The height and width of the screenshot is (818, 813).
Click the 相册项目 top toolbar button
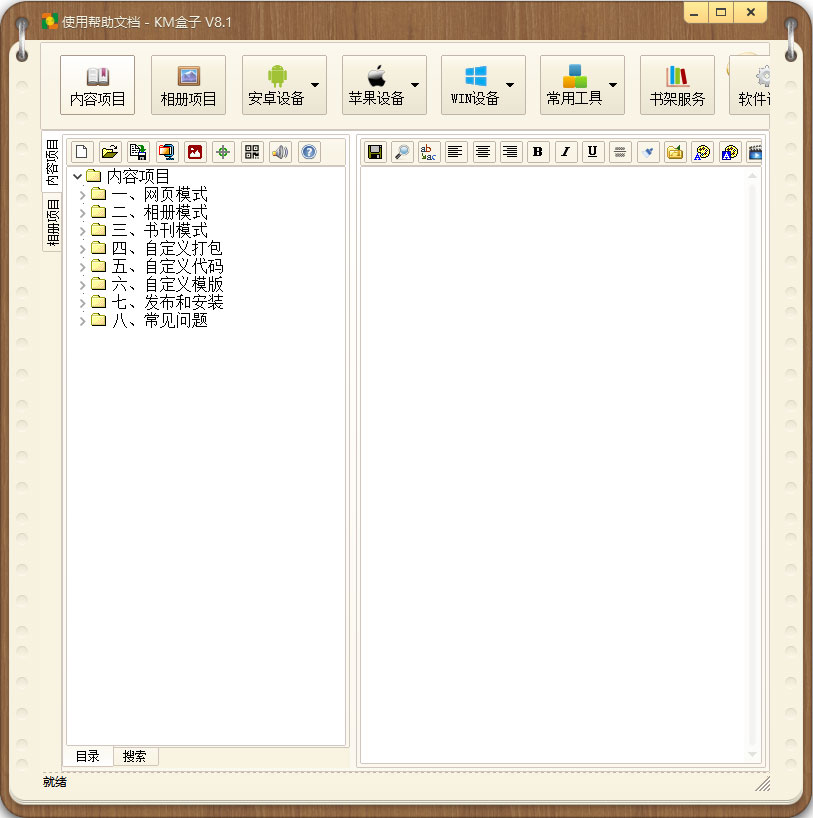188,85
